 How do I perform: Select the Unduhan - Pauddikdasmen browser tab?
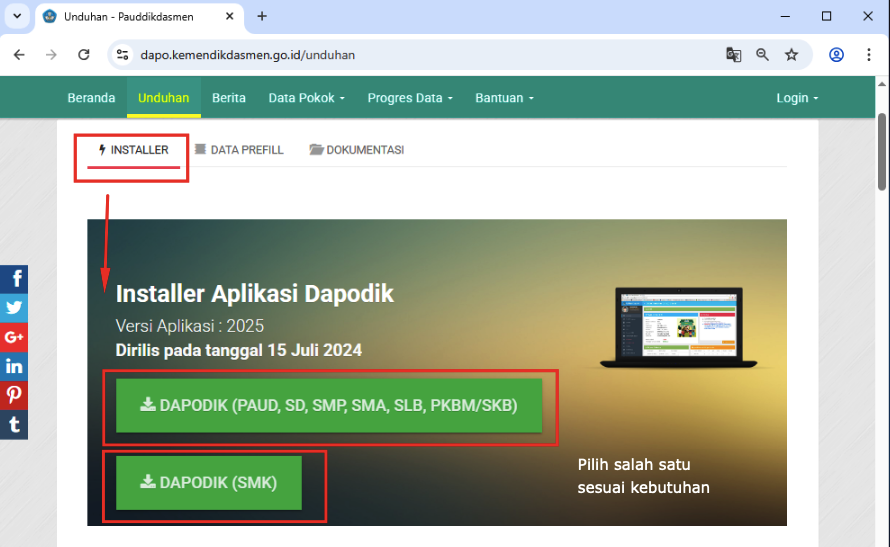pos(140,17)
